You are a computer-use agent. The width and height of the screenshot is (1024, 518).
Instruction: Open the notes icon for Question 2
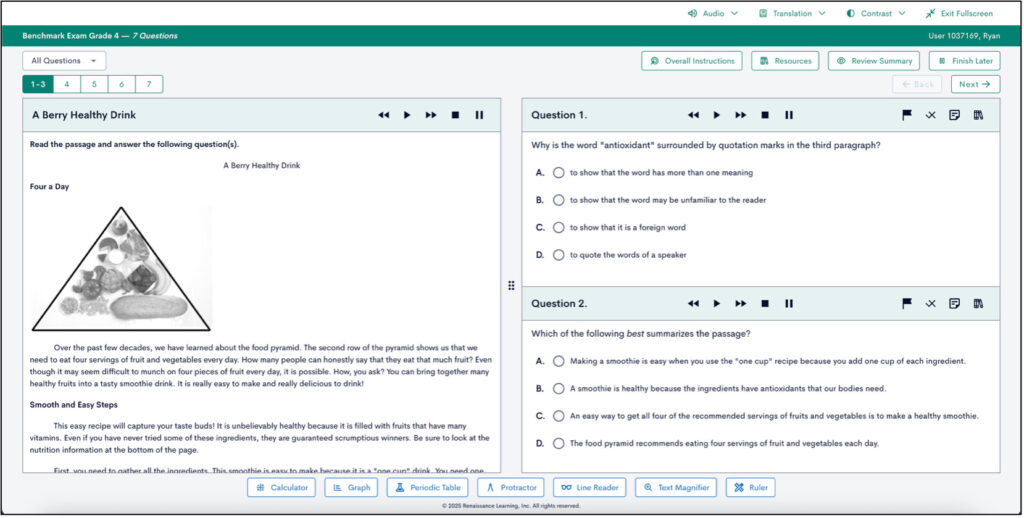(955, 304)
